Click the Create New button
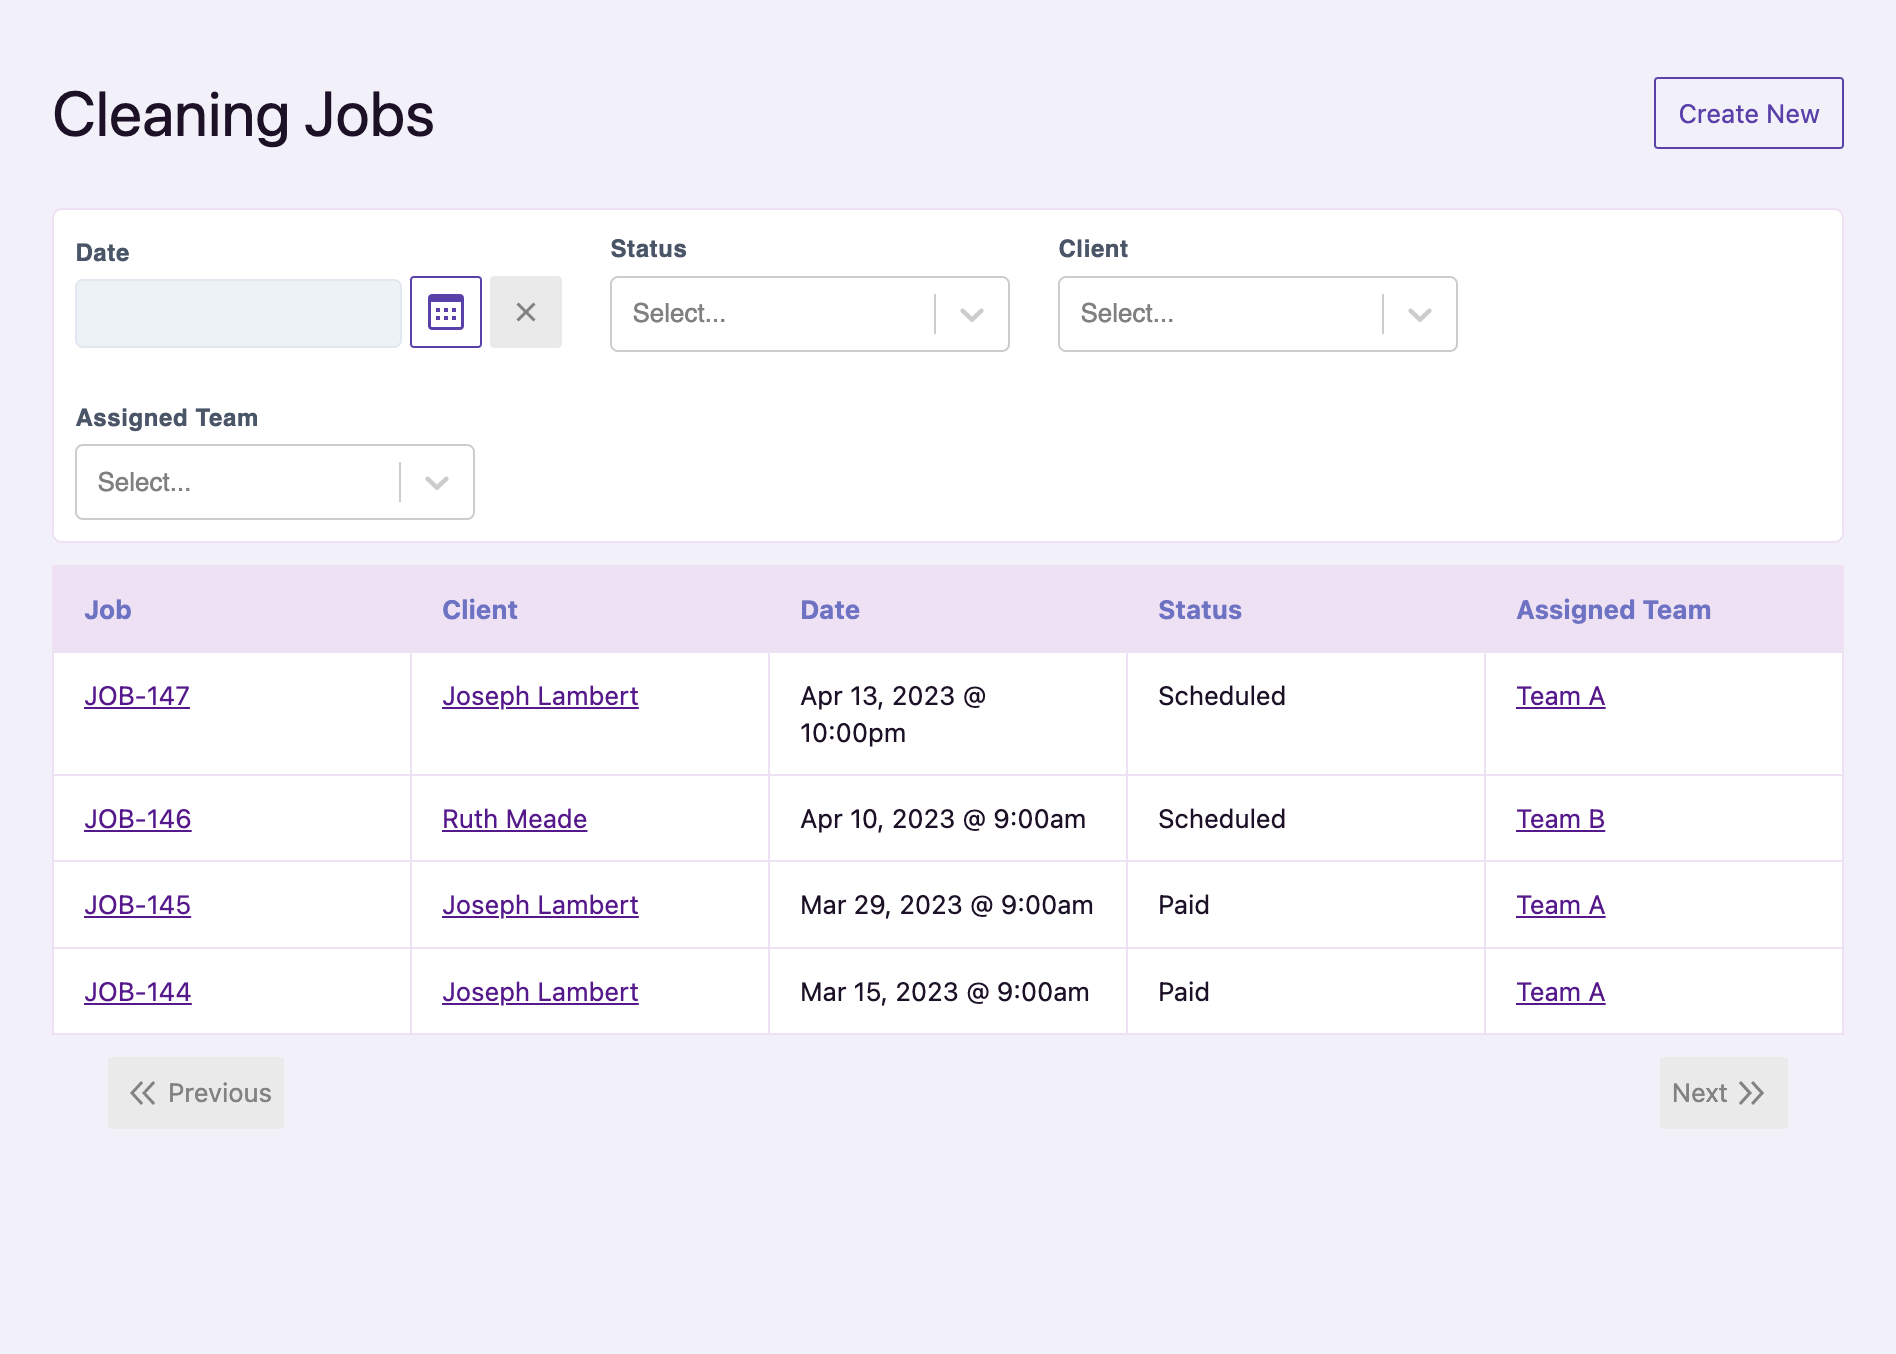1896x1354 pixels. (x=1748, y=113)
